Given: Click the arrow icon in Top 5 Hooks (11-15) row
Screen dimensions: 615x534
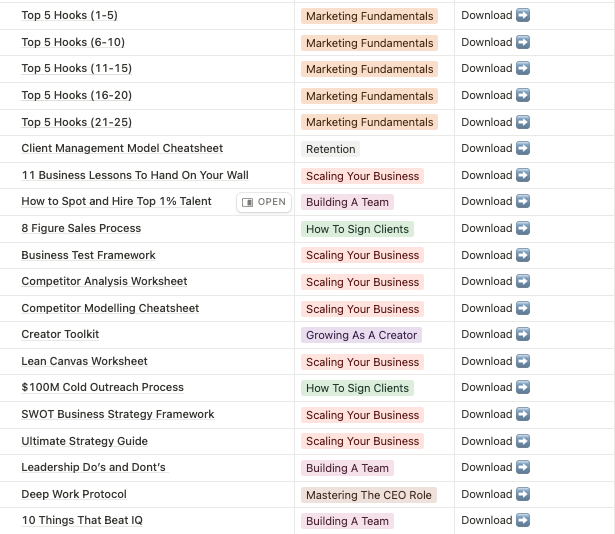Looking at the screenshot, I should click(x=523, y=68).
